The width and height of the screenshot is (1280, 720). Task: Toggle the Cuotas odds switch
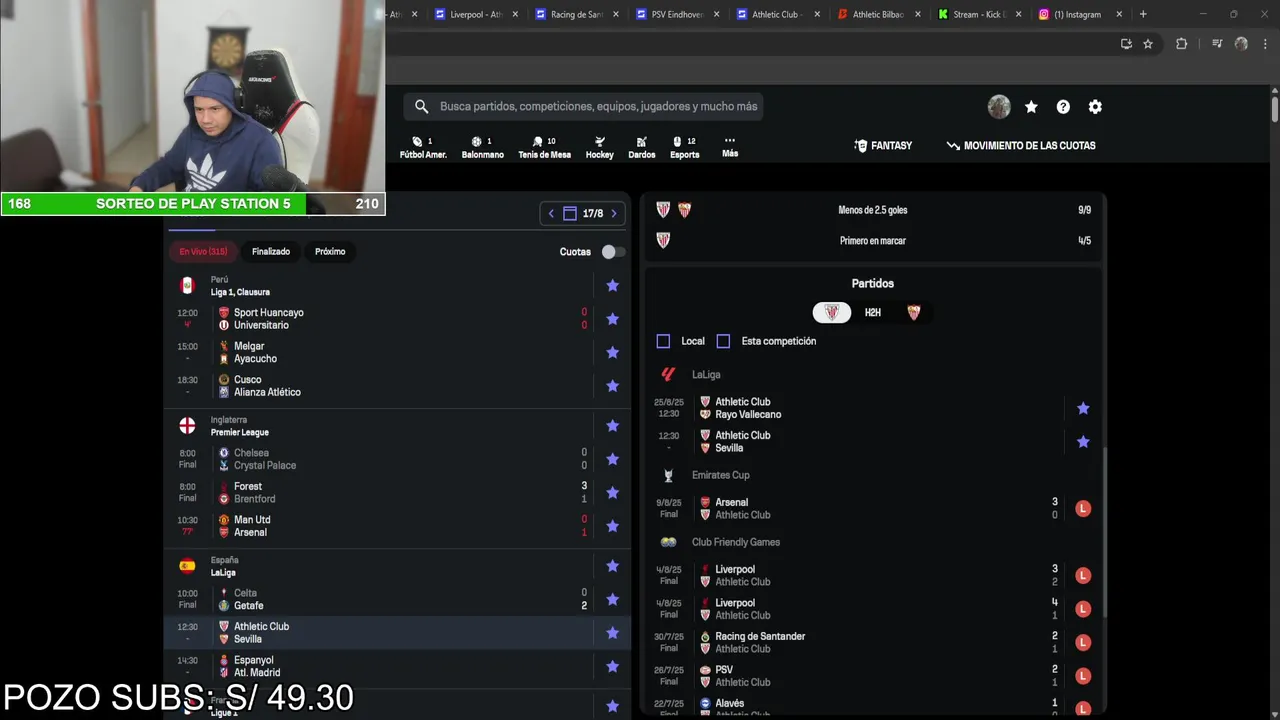click(x=612, y=252)
